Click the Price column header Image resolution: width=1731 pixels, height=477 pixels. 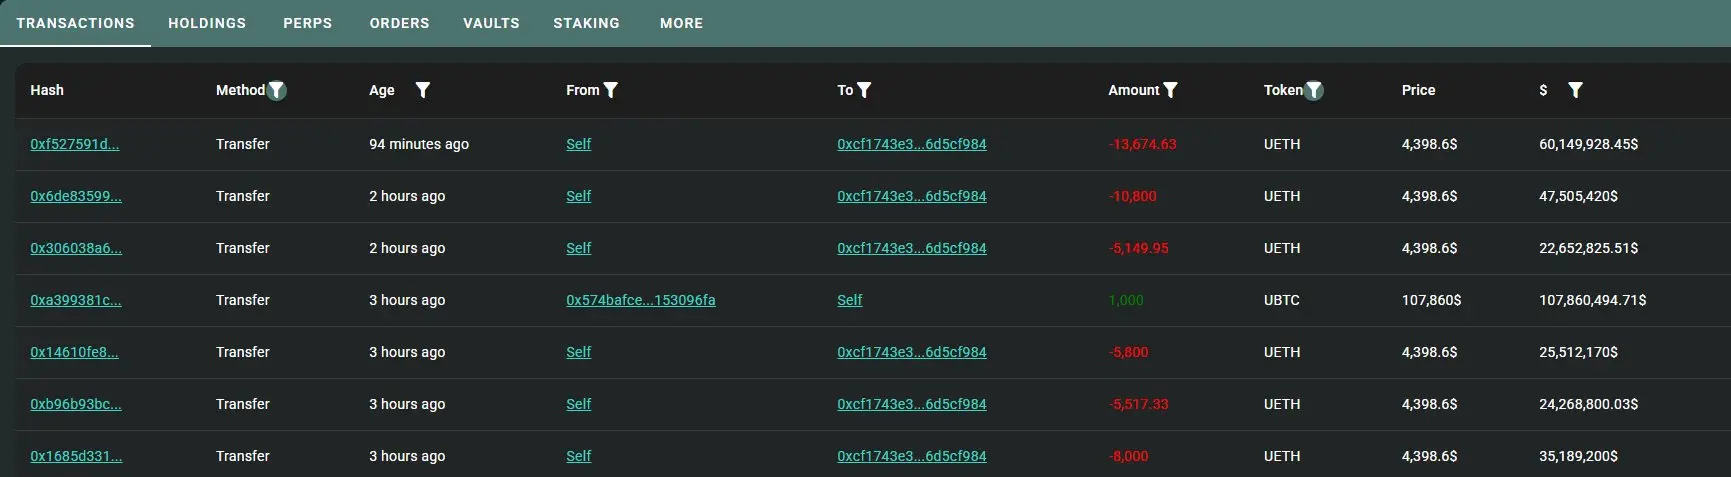click(x=1418, y=90)
